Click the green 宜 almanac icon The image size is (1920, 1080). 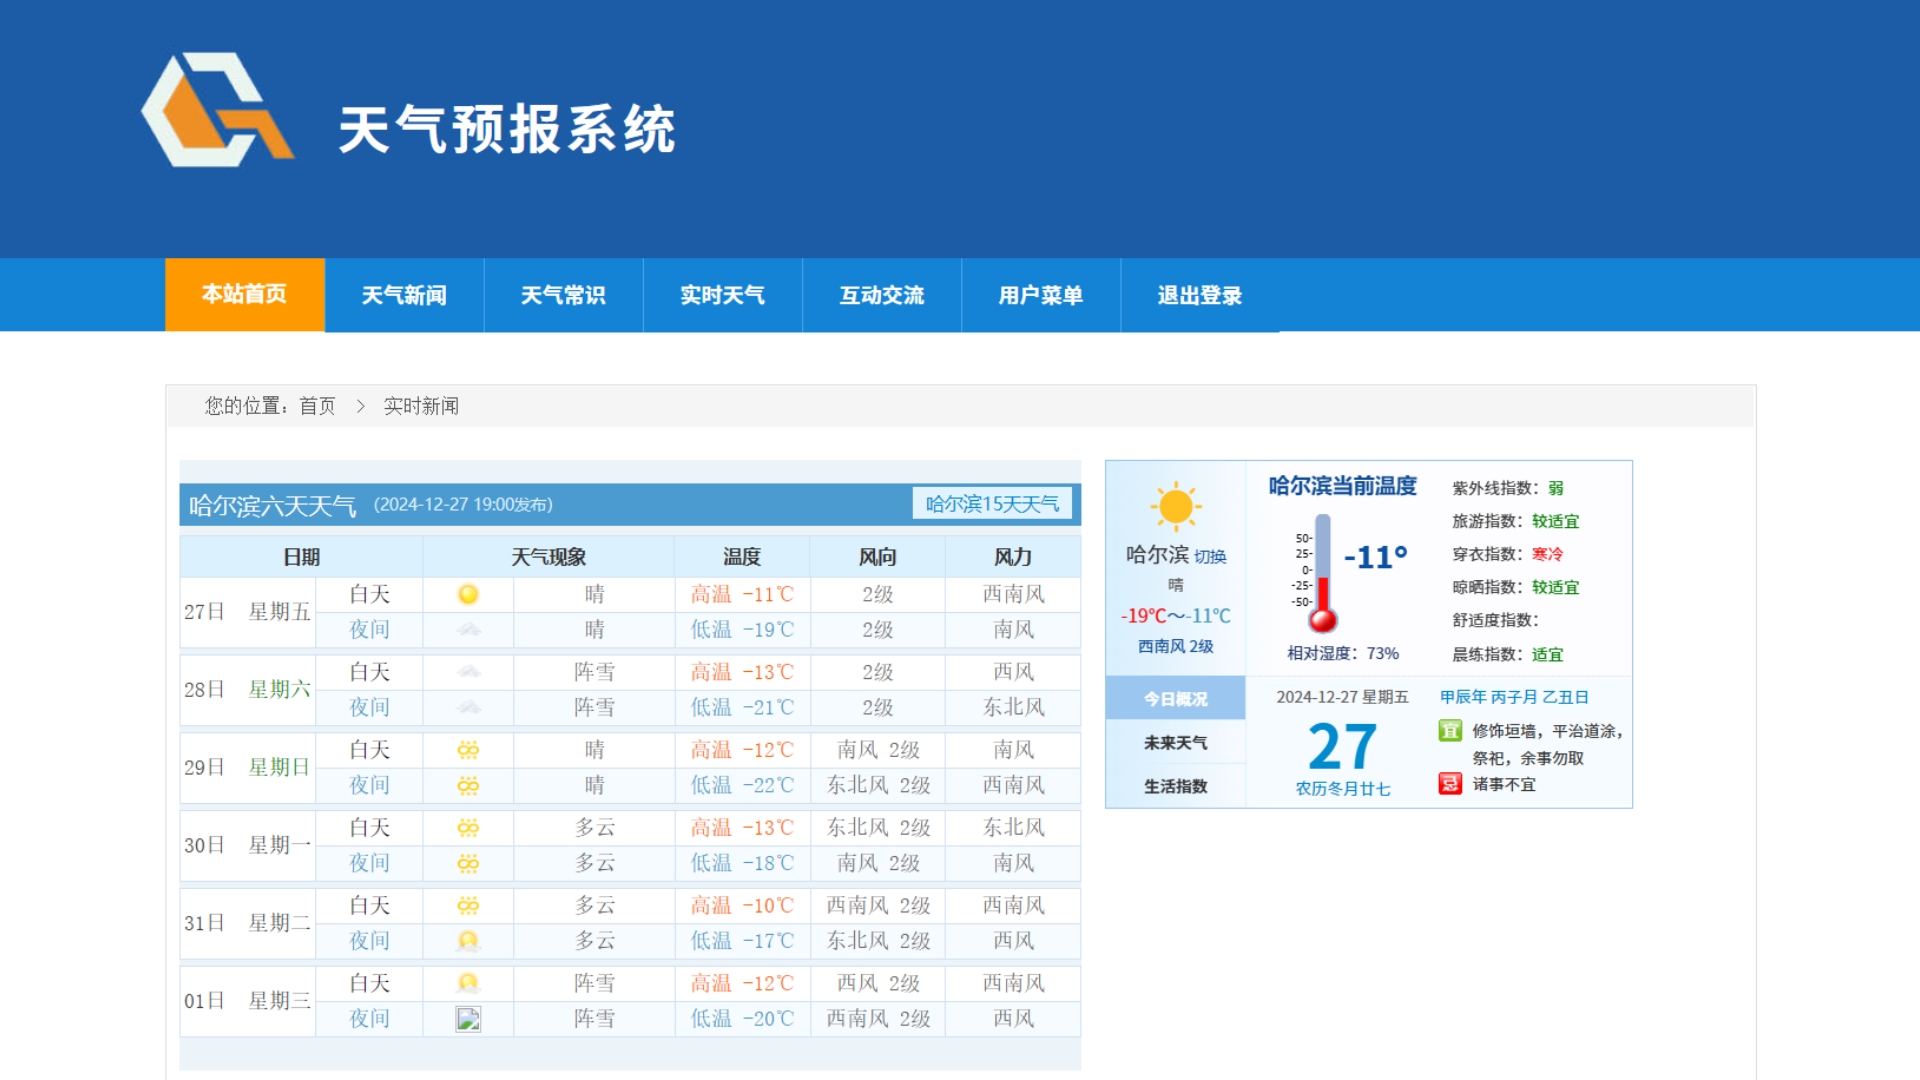pos(1450,731)
